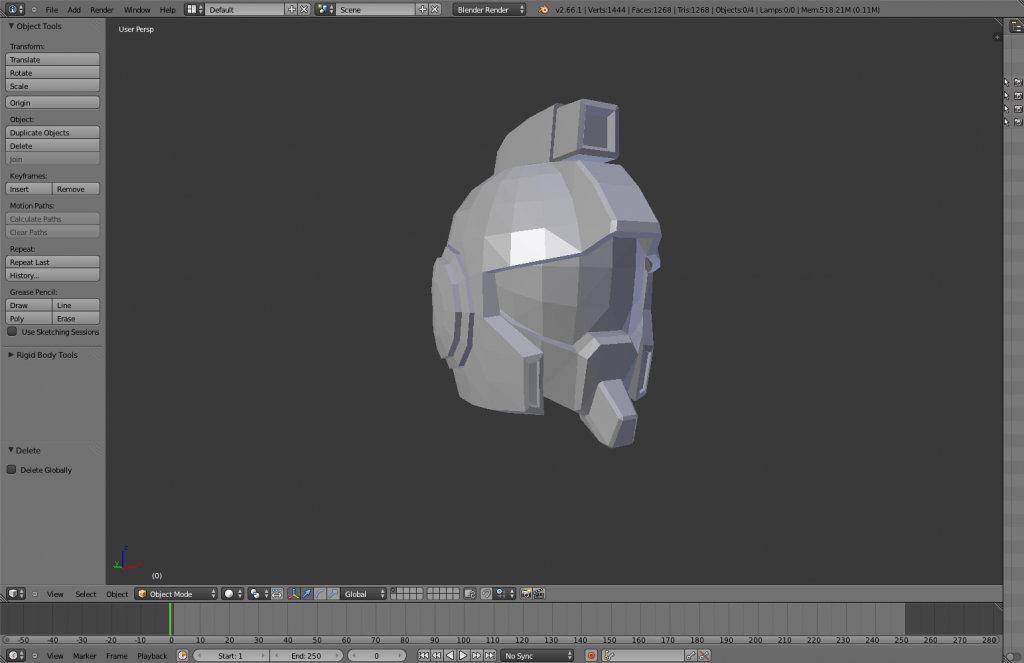
Task: Open the Object Mode dropdown
Action: (176, 594)
